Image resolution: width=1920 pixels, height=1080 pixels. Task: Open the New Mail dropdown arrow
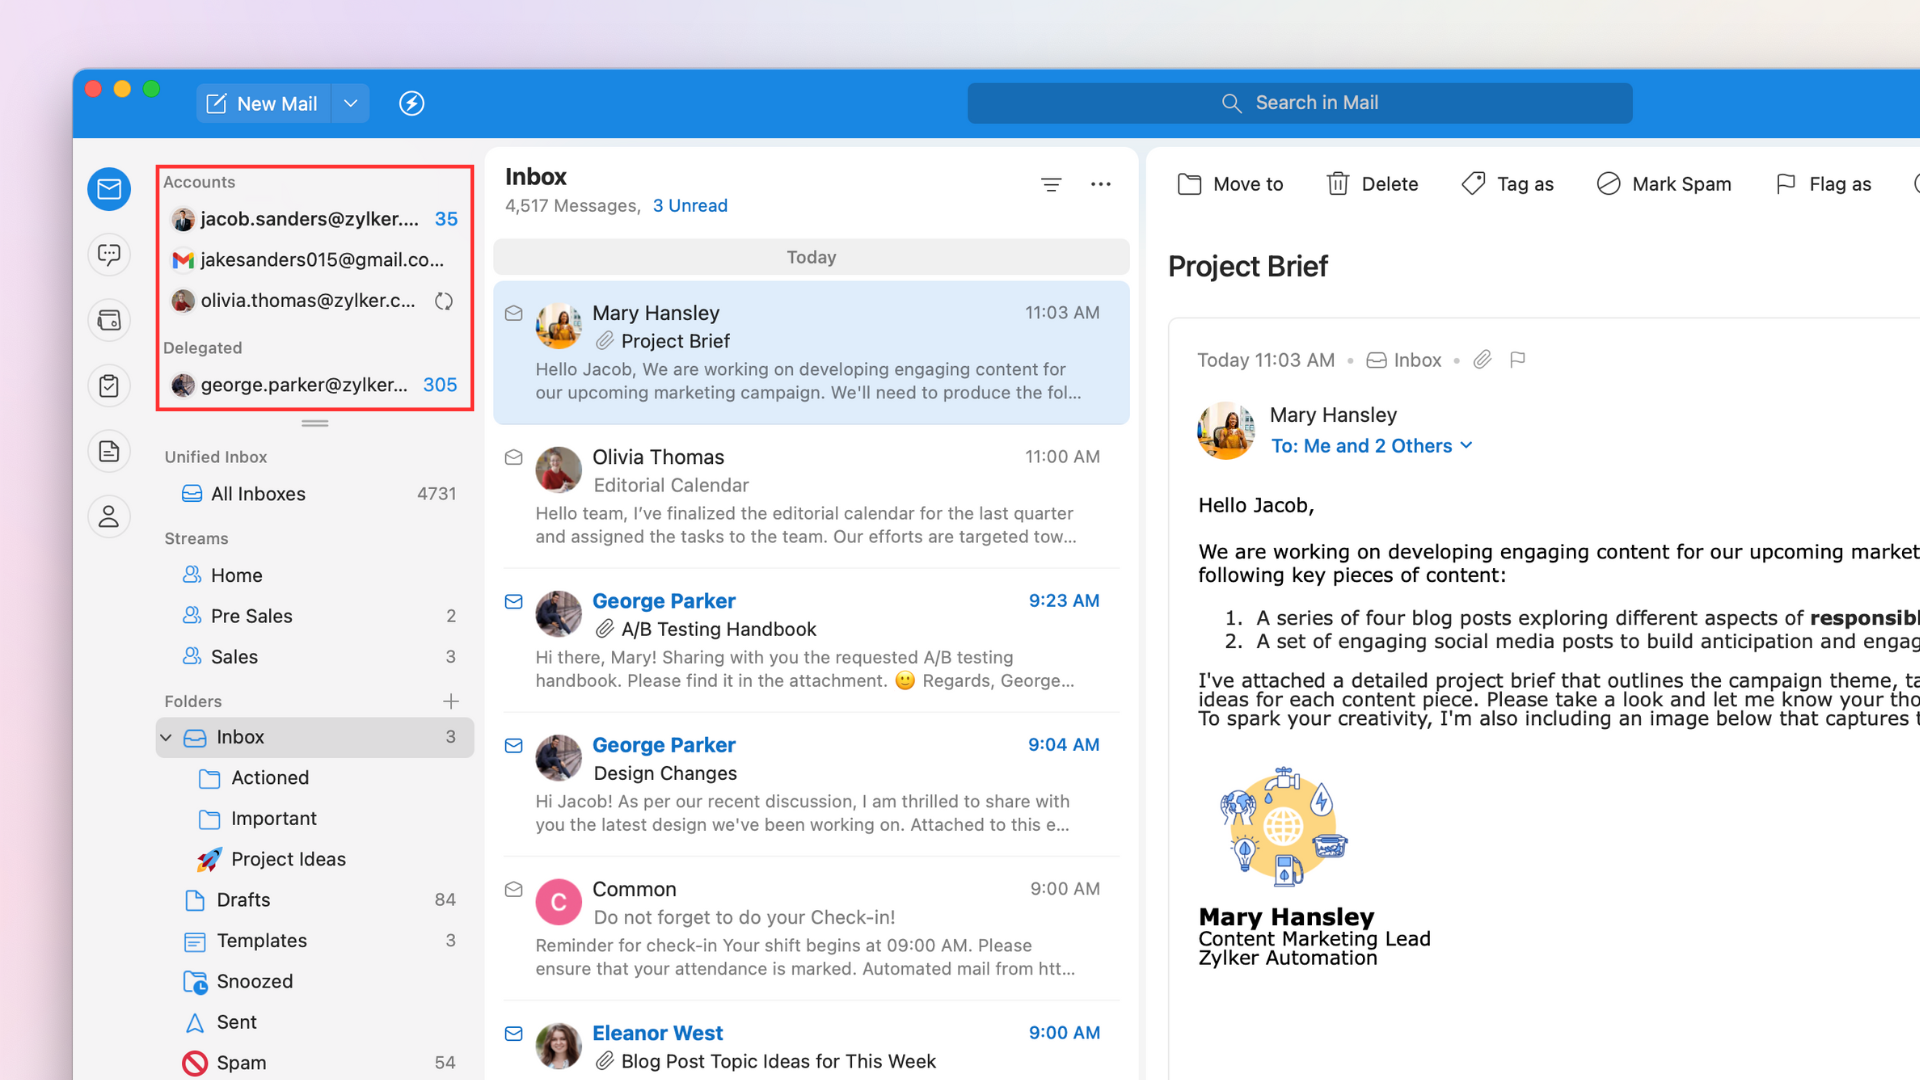click(350, 103)
